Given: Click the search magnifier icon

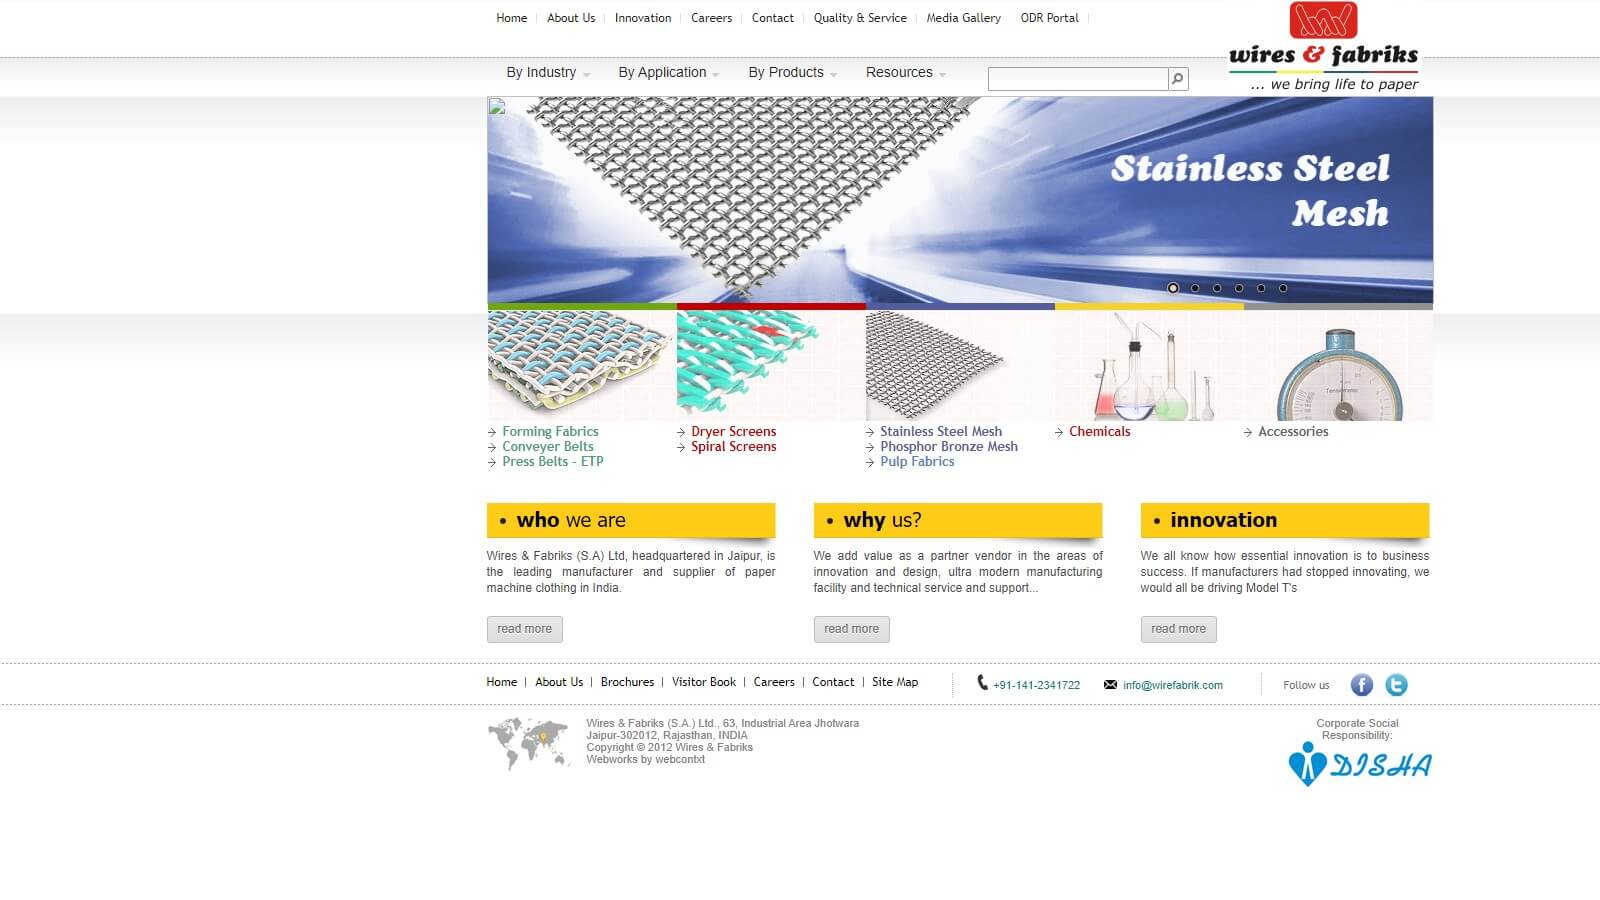Looking at the screenshot, I should [1178, 79].
